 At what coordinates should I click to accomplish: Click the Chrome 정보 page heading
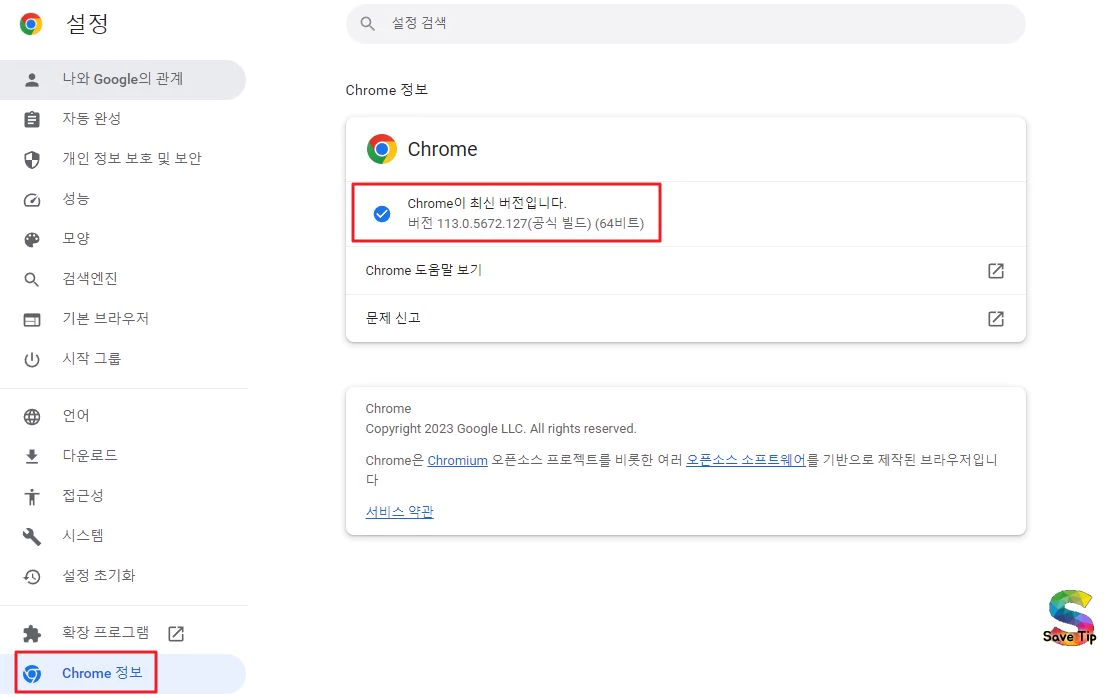click(387, 90)
